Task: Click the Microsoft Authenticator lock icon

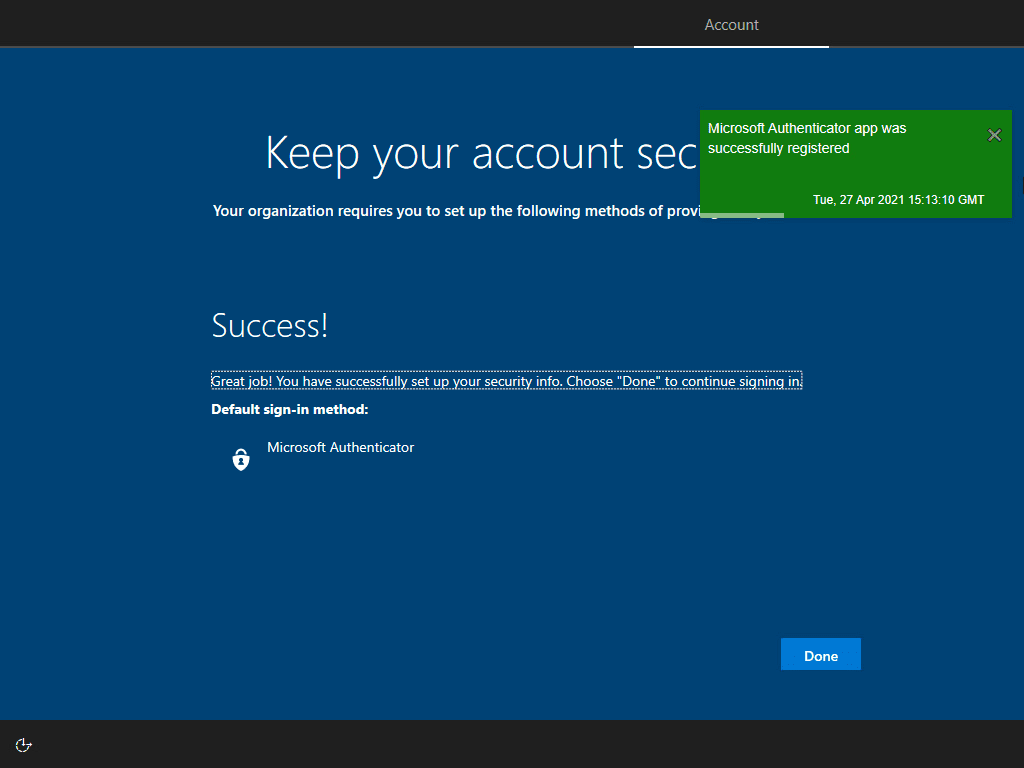Action: click(x=241, y=459)
